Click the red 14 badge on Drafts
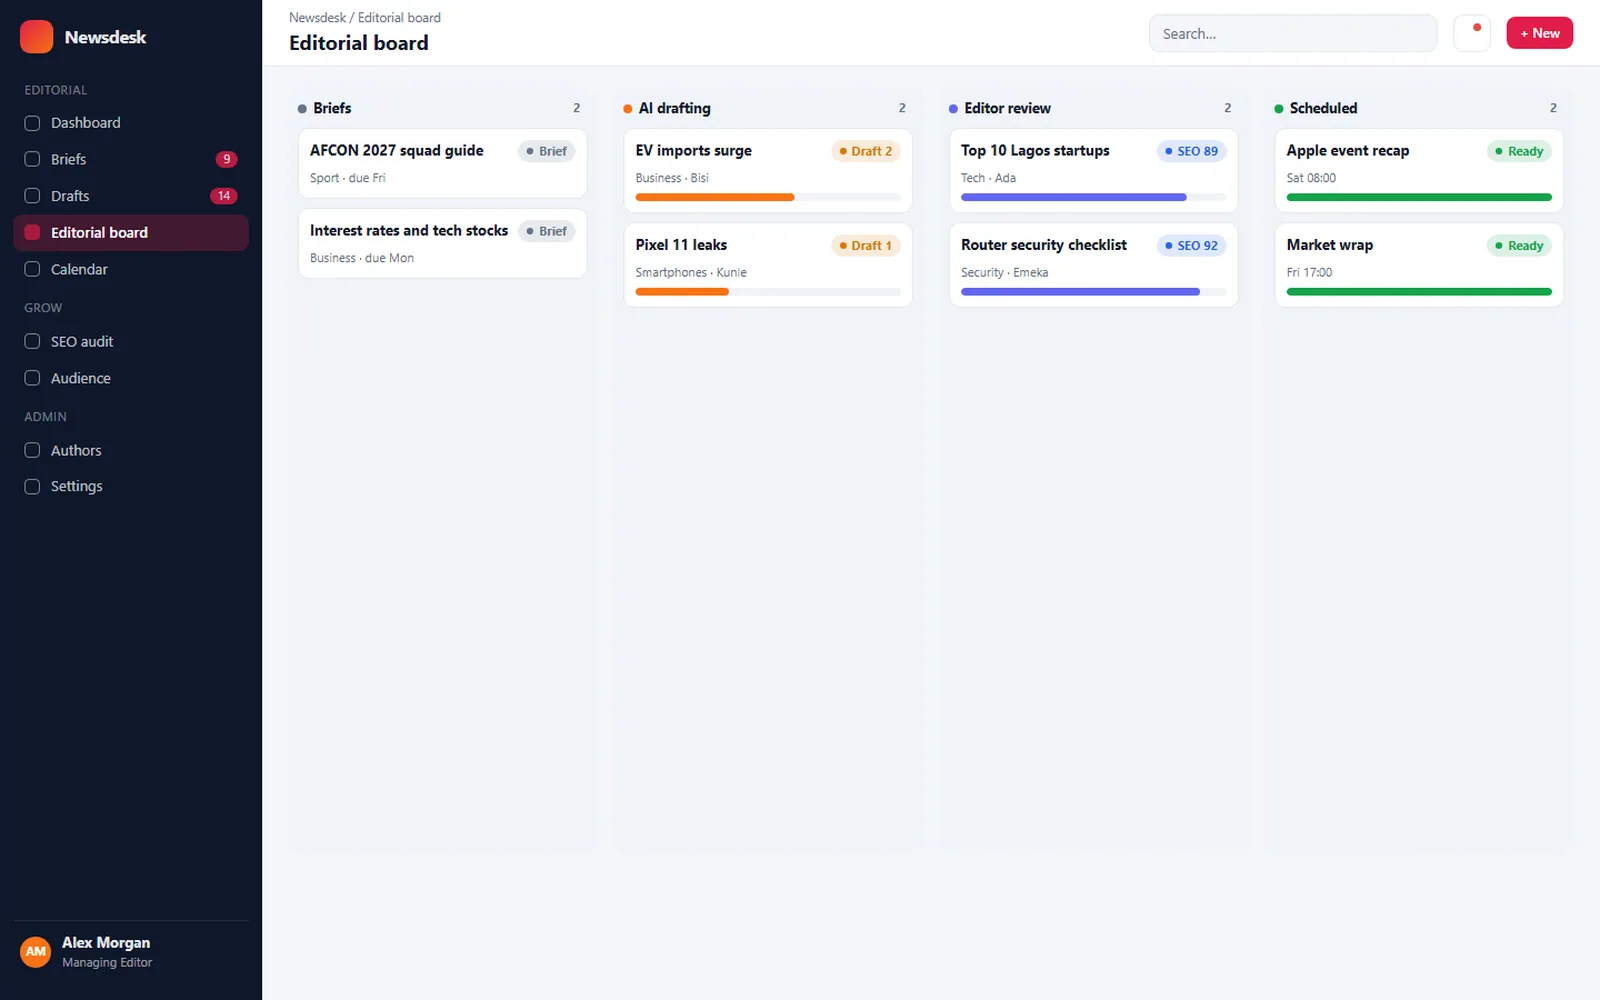This screenshot has width=1600, height=1000. pyautogui.click(x=224, y=196)
